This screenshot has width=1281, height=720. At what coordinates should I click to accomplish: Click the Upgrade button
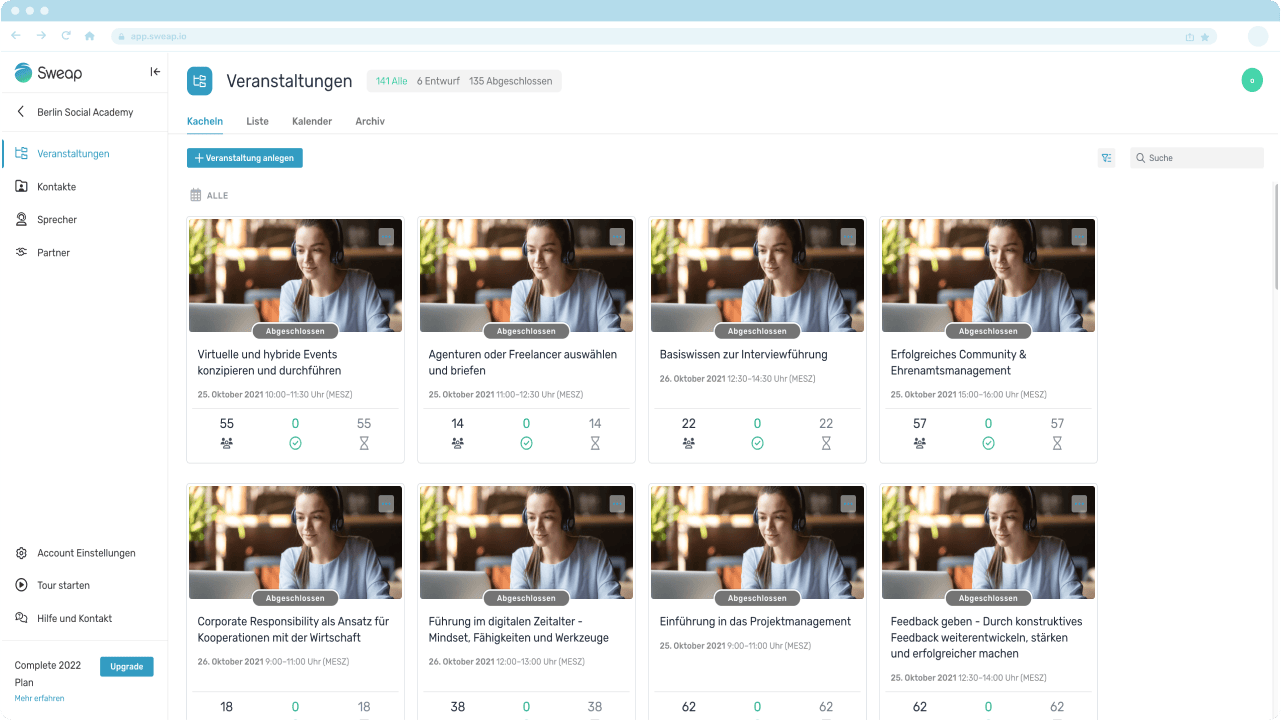(x=127, y=667)
